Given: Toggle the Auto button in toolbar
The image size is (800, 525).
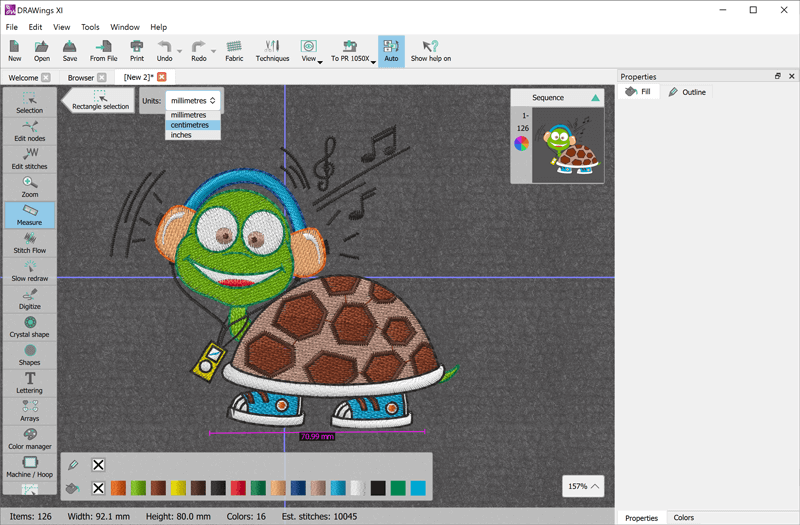Looking at the screenshot, I should [391, 51].
